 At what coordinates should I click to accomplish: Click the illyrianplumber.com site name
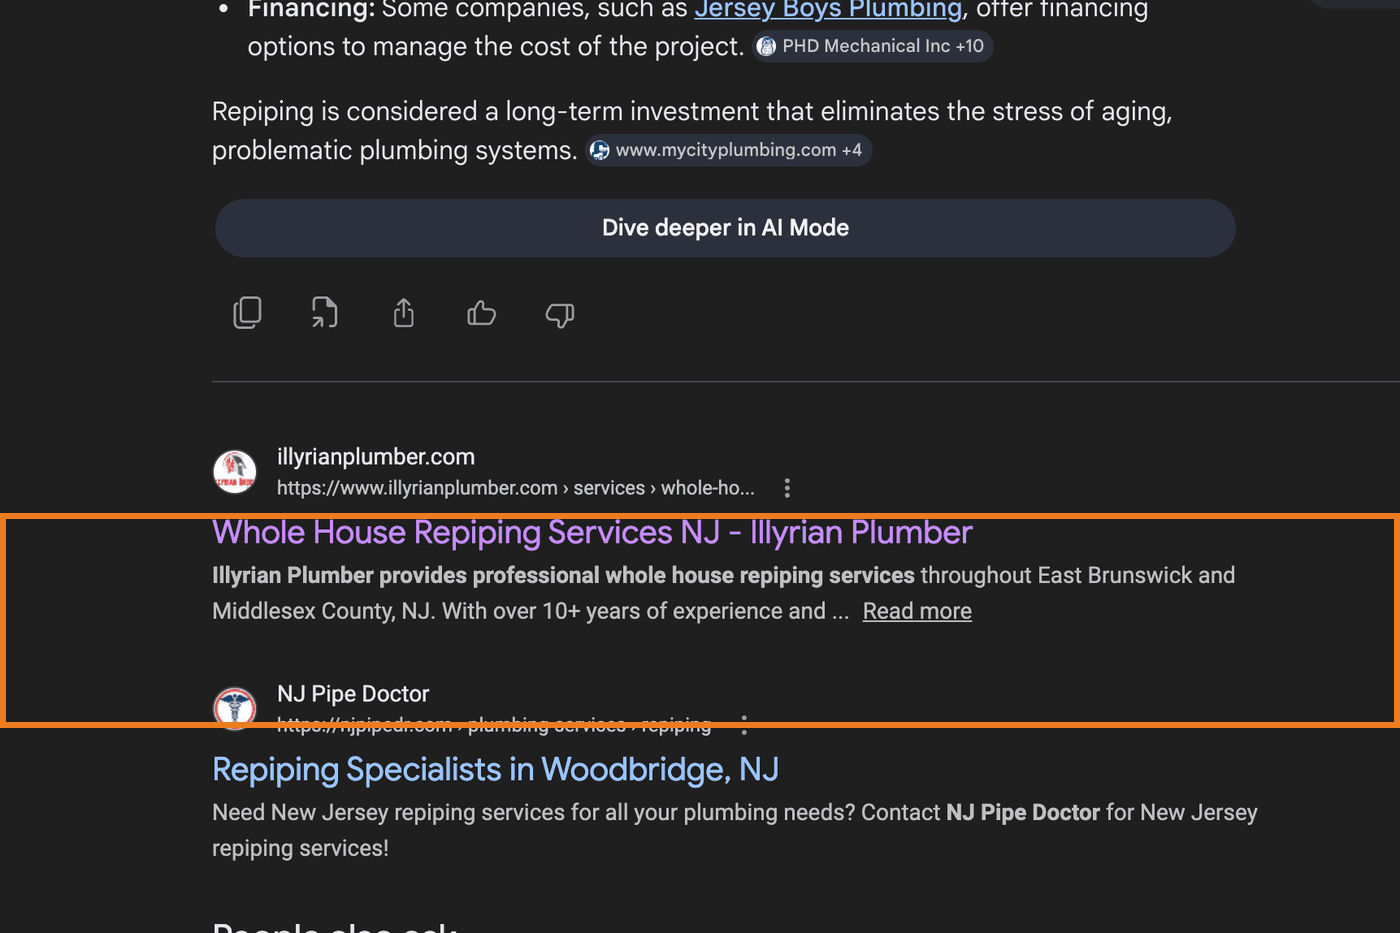tap(376, 457)
